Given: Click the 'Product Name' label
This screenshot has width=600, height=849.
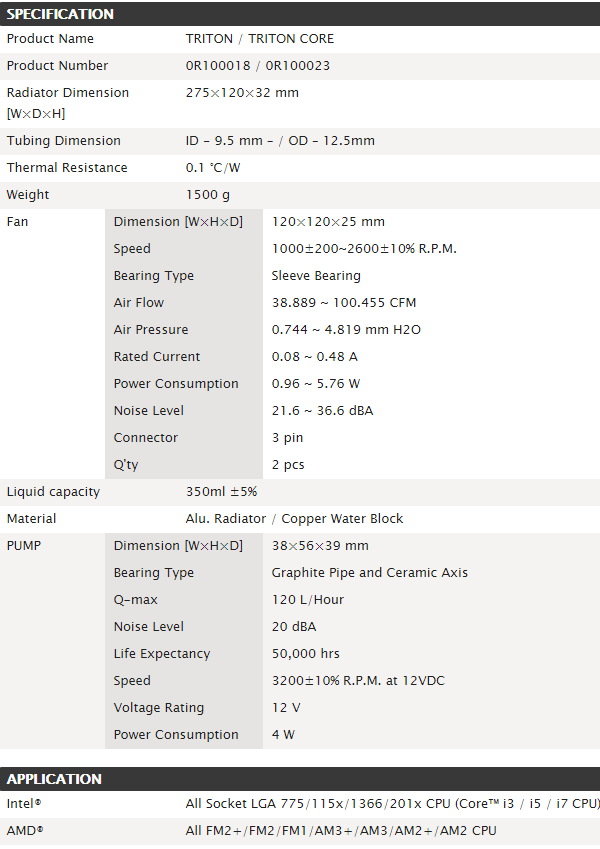Looking at the screenshot, I should click(x=50, y=39).
